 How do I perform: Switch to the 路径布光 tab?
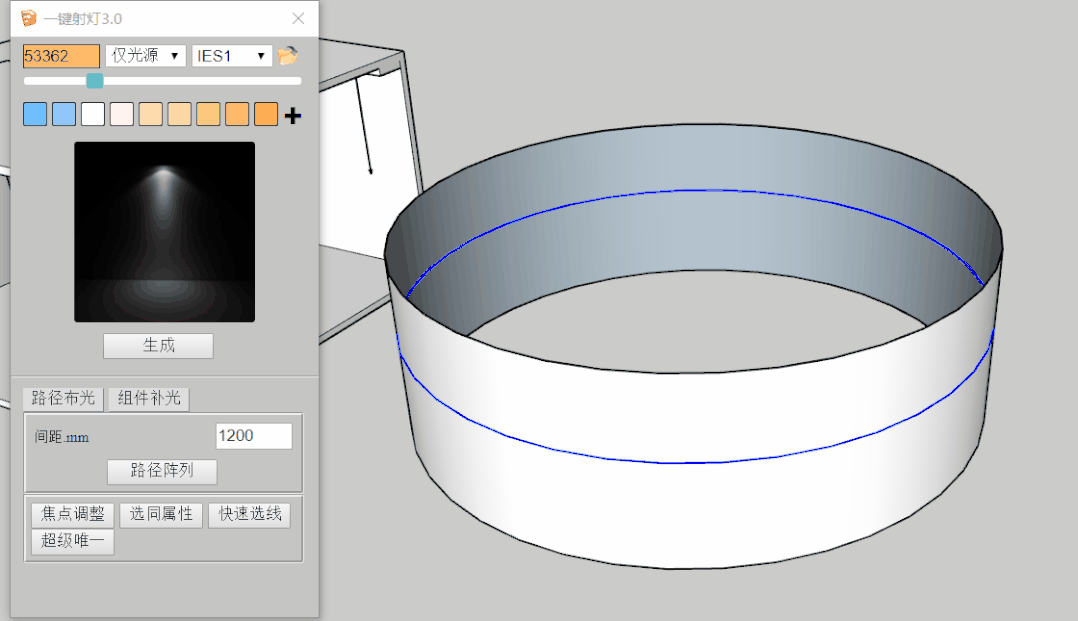pos(64,398)
